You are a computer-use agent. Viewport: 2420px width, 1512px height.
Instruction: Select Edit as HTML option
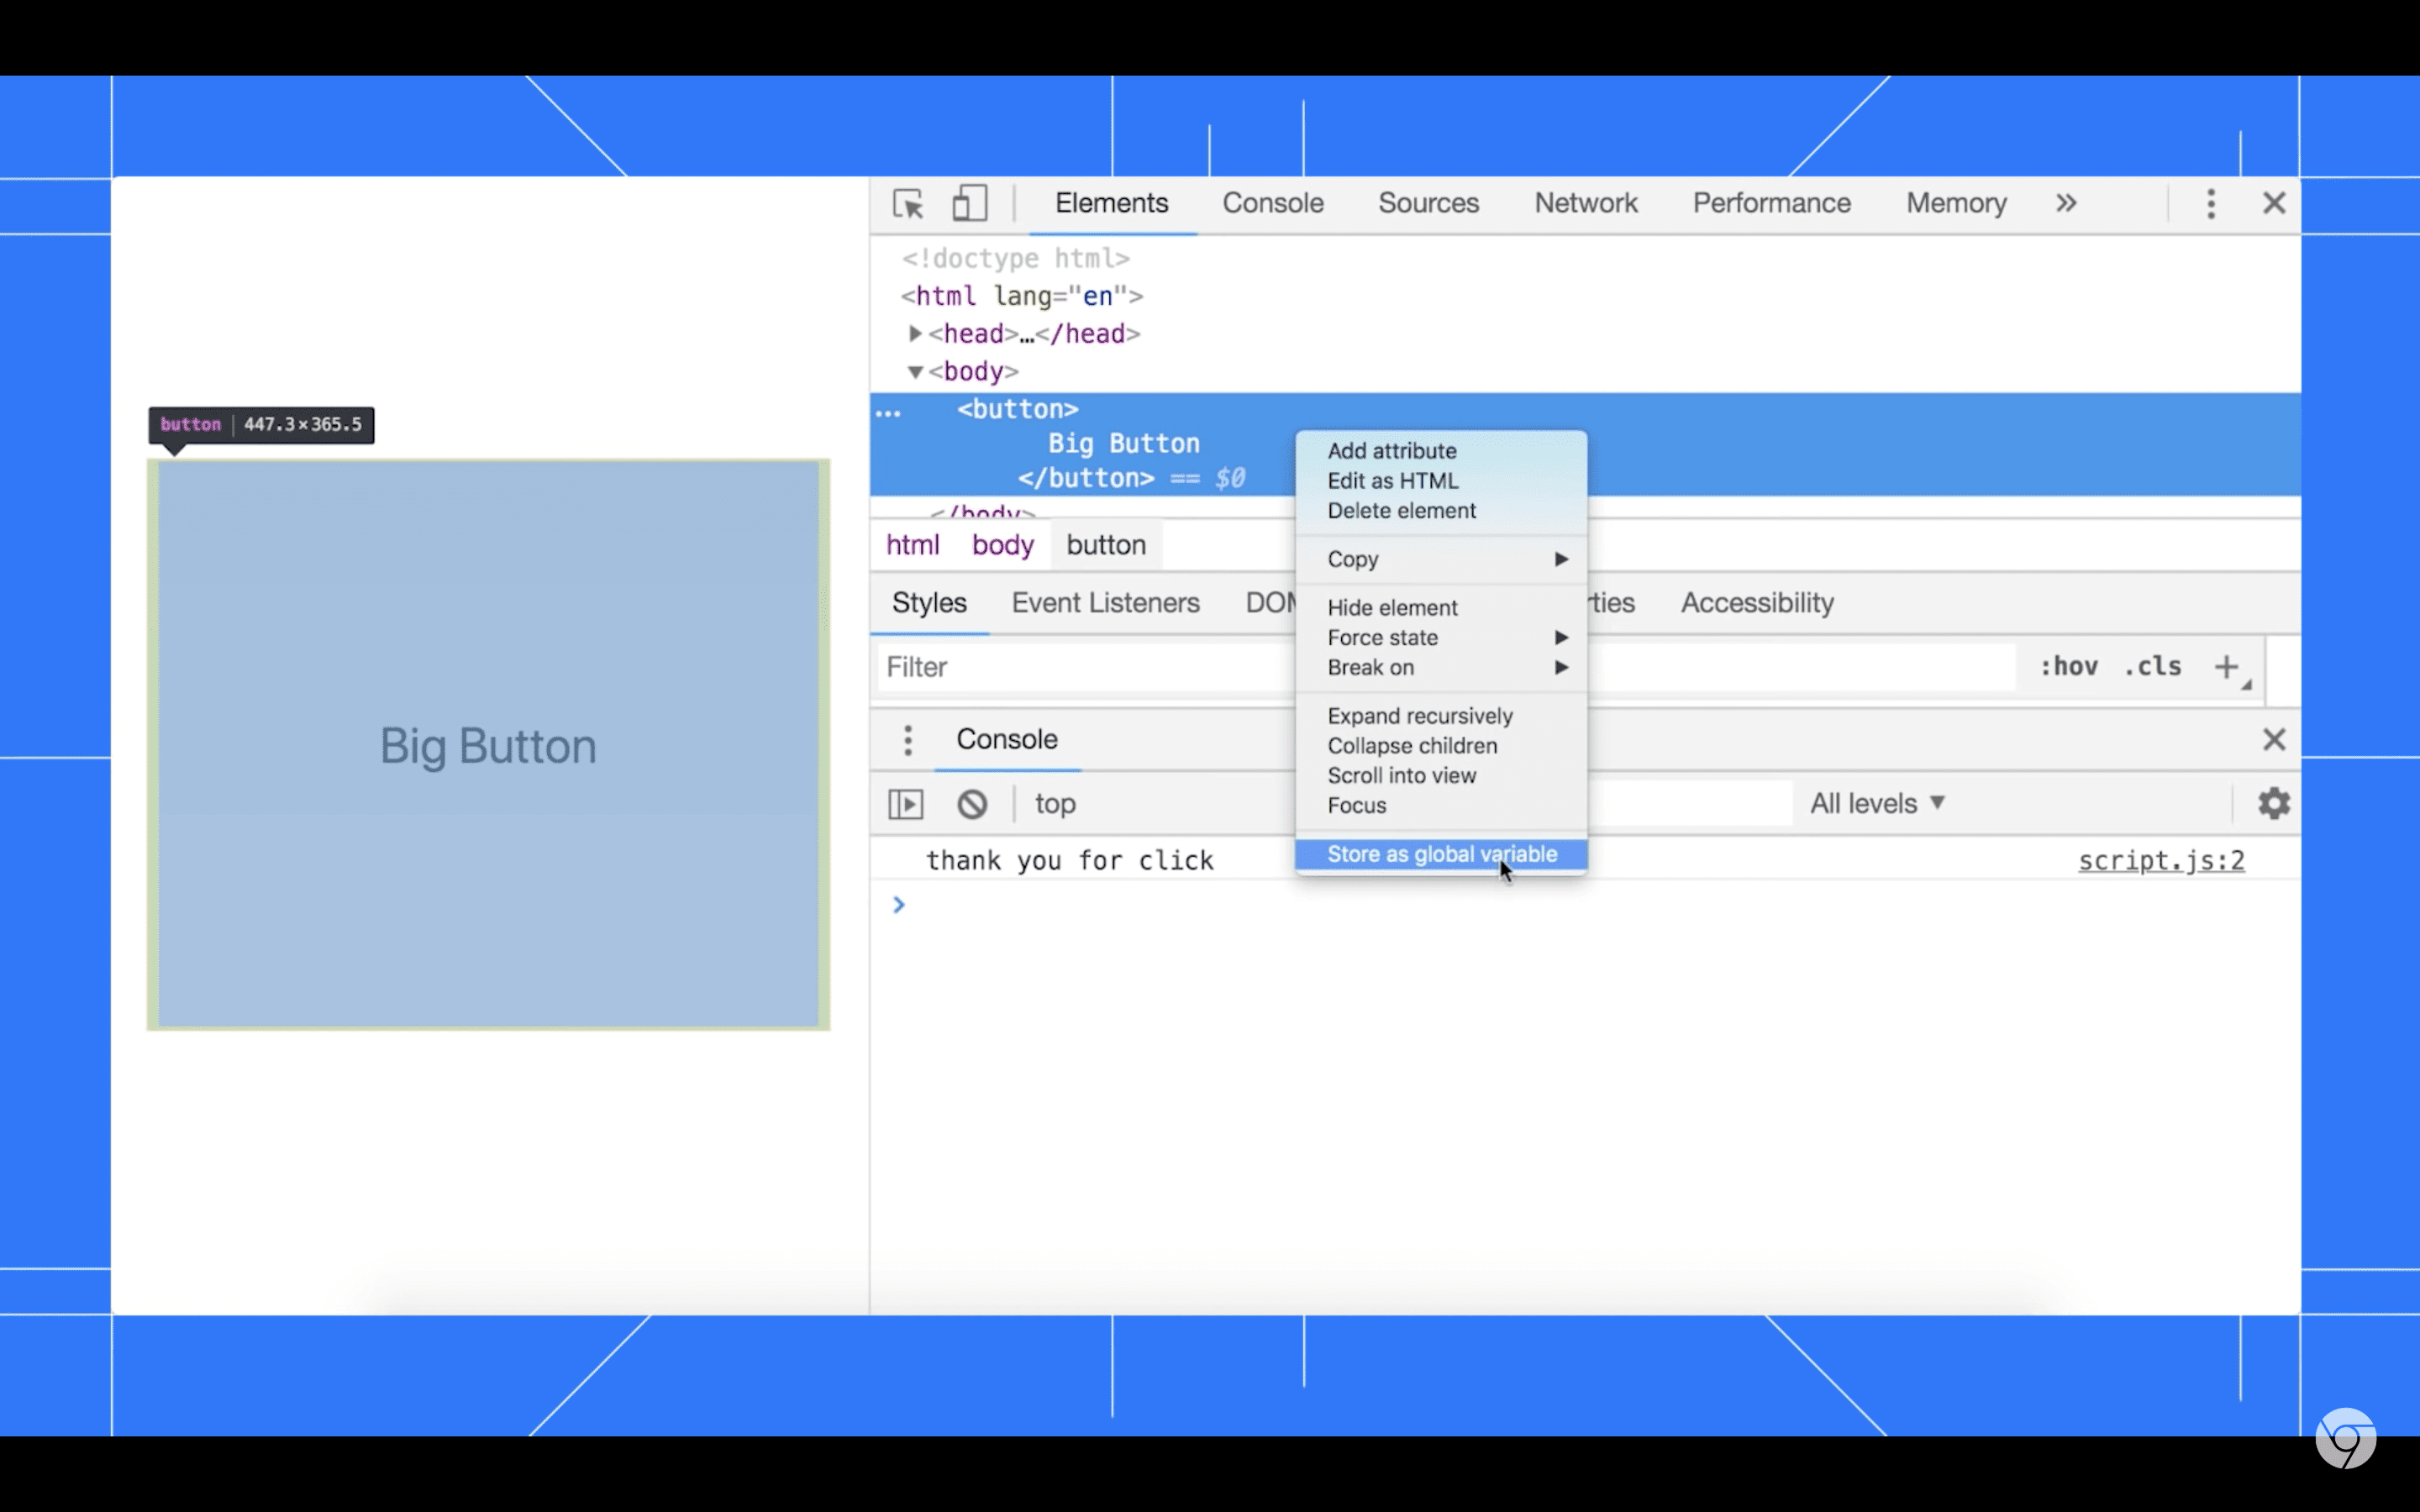(x=1391, y=480)
